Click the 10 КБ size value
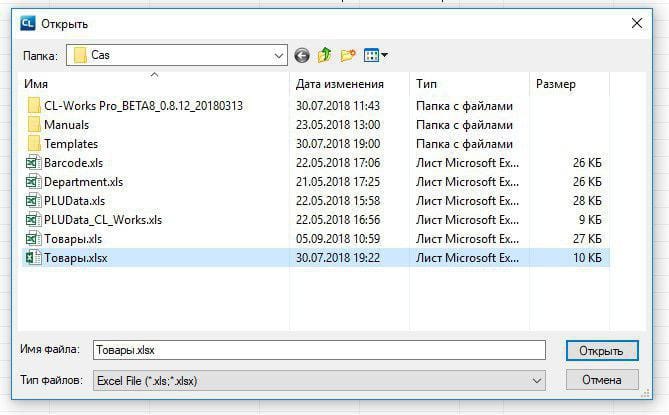The height and width of the screenshot is (415, 669). 587,258
